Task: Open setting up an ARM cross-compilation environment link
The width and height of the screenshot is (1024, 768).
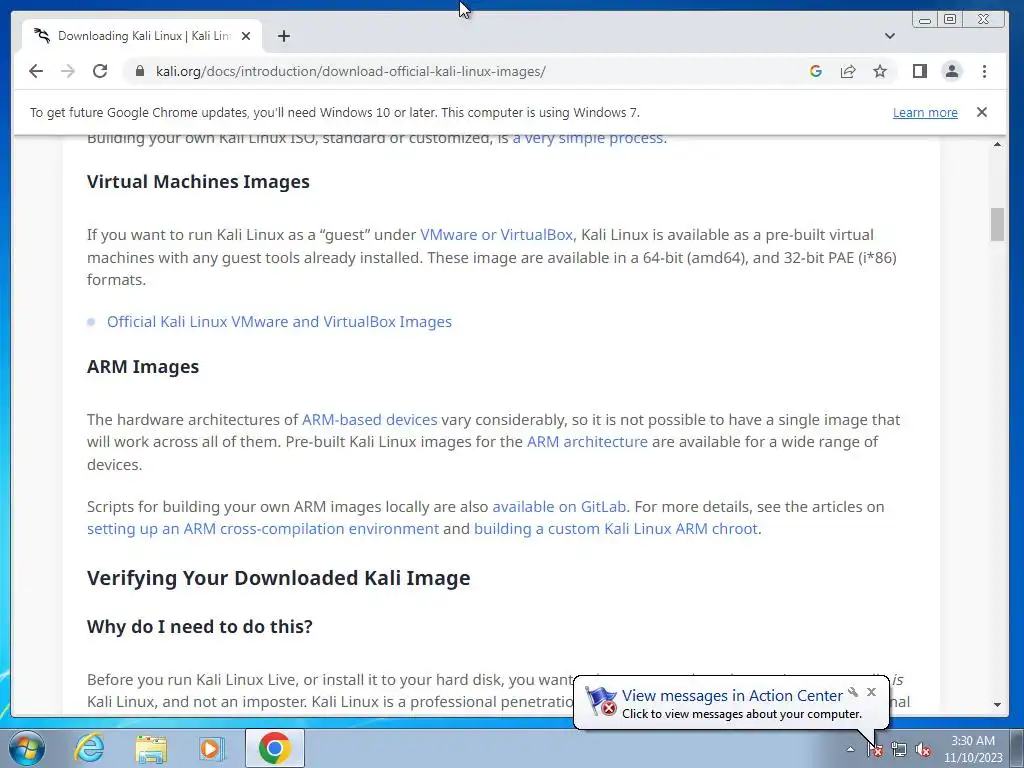Action: [x=263, y=529]
